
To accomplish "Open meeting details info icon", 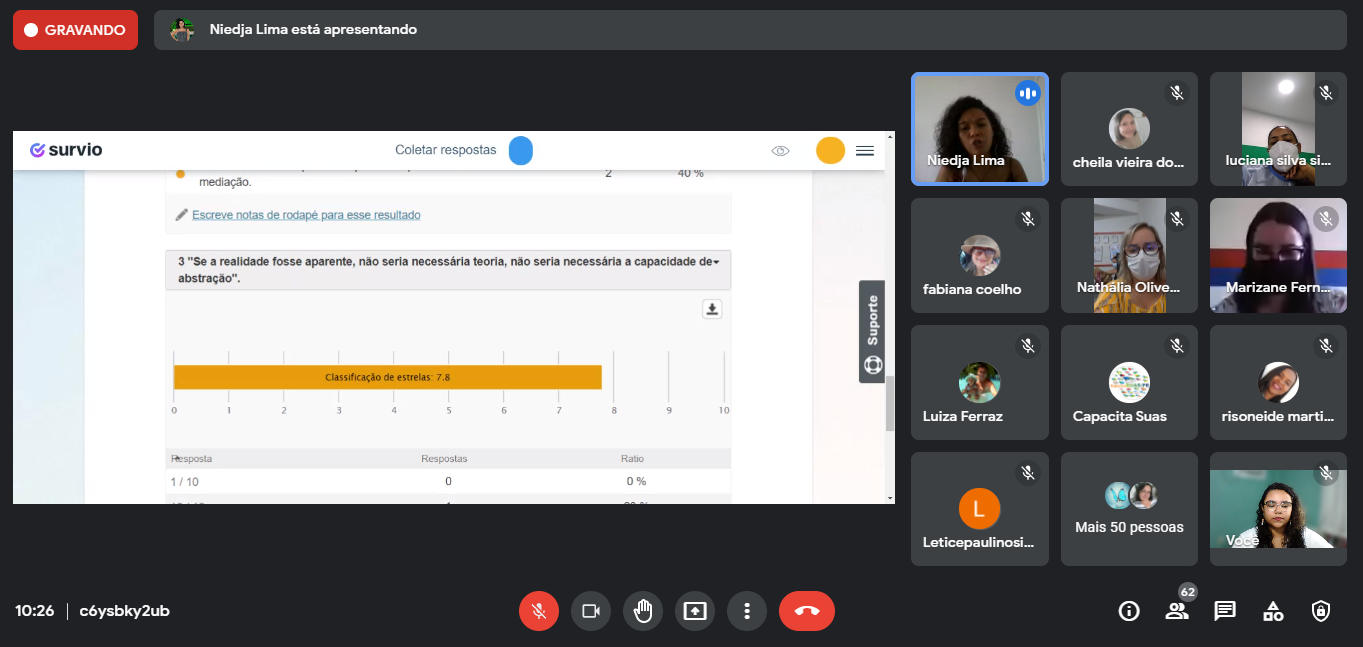I will [1129, 611].
